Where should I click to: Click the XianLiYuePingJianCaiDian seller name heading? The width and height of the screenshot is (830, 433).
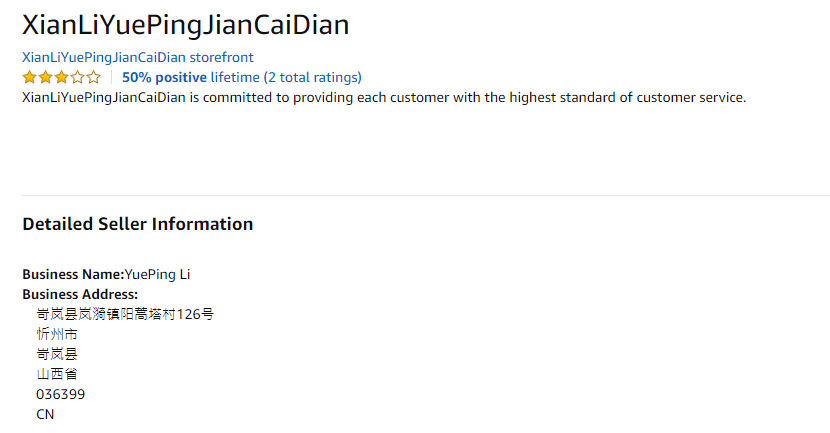coord(186,24)
